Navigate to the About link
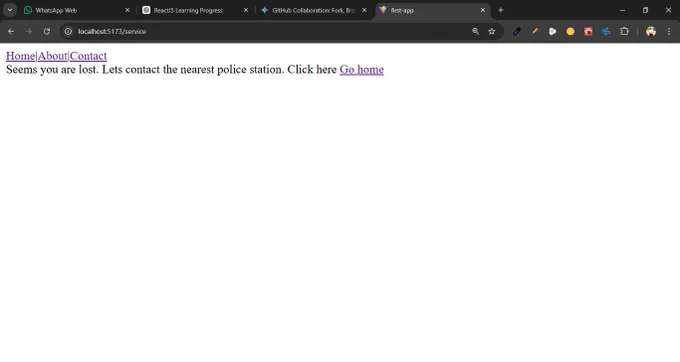 (x=52, y=56)
